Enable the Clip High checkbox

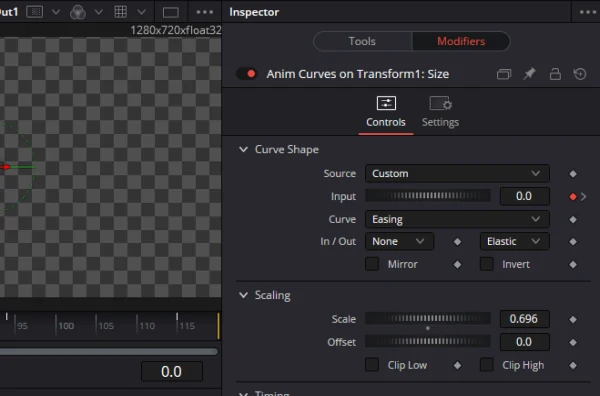[x=487, y=365]
